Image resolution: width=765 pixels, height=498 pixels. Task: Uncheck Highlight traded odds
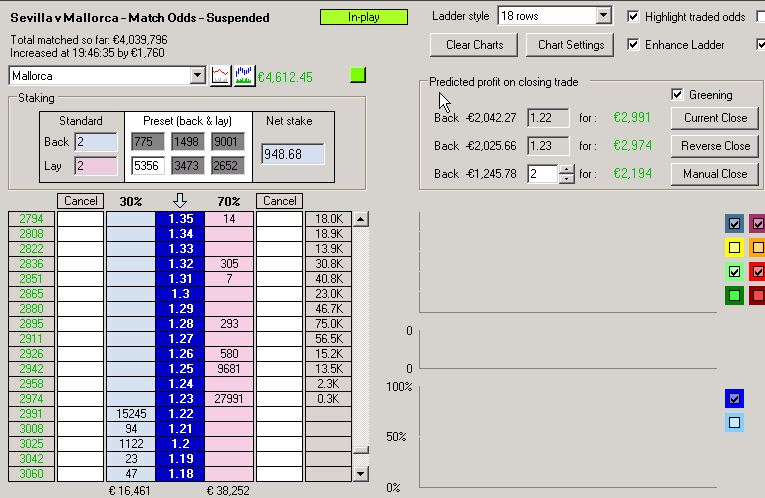click(633, 17)
